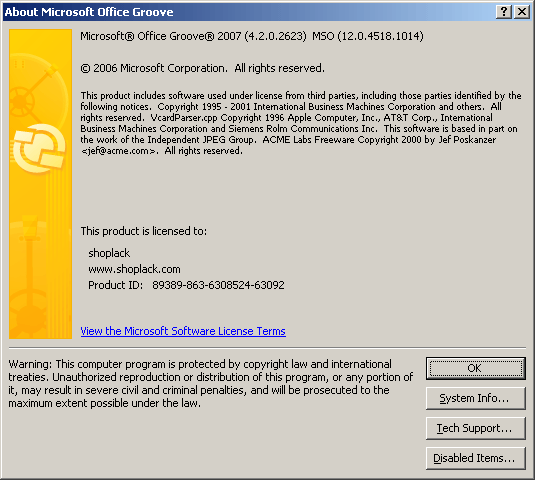The image size is (535, 480).
Task: Select the licensee name shoplack
Action: (109, 253)
